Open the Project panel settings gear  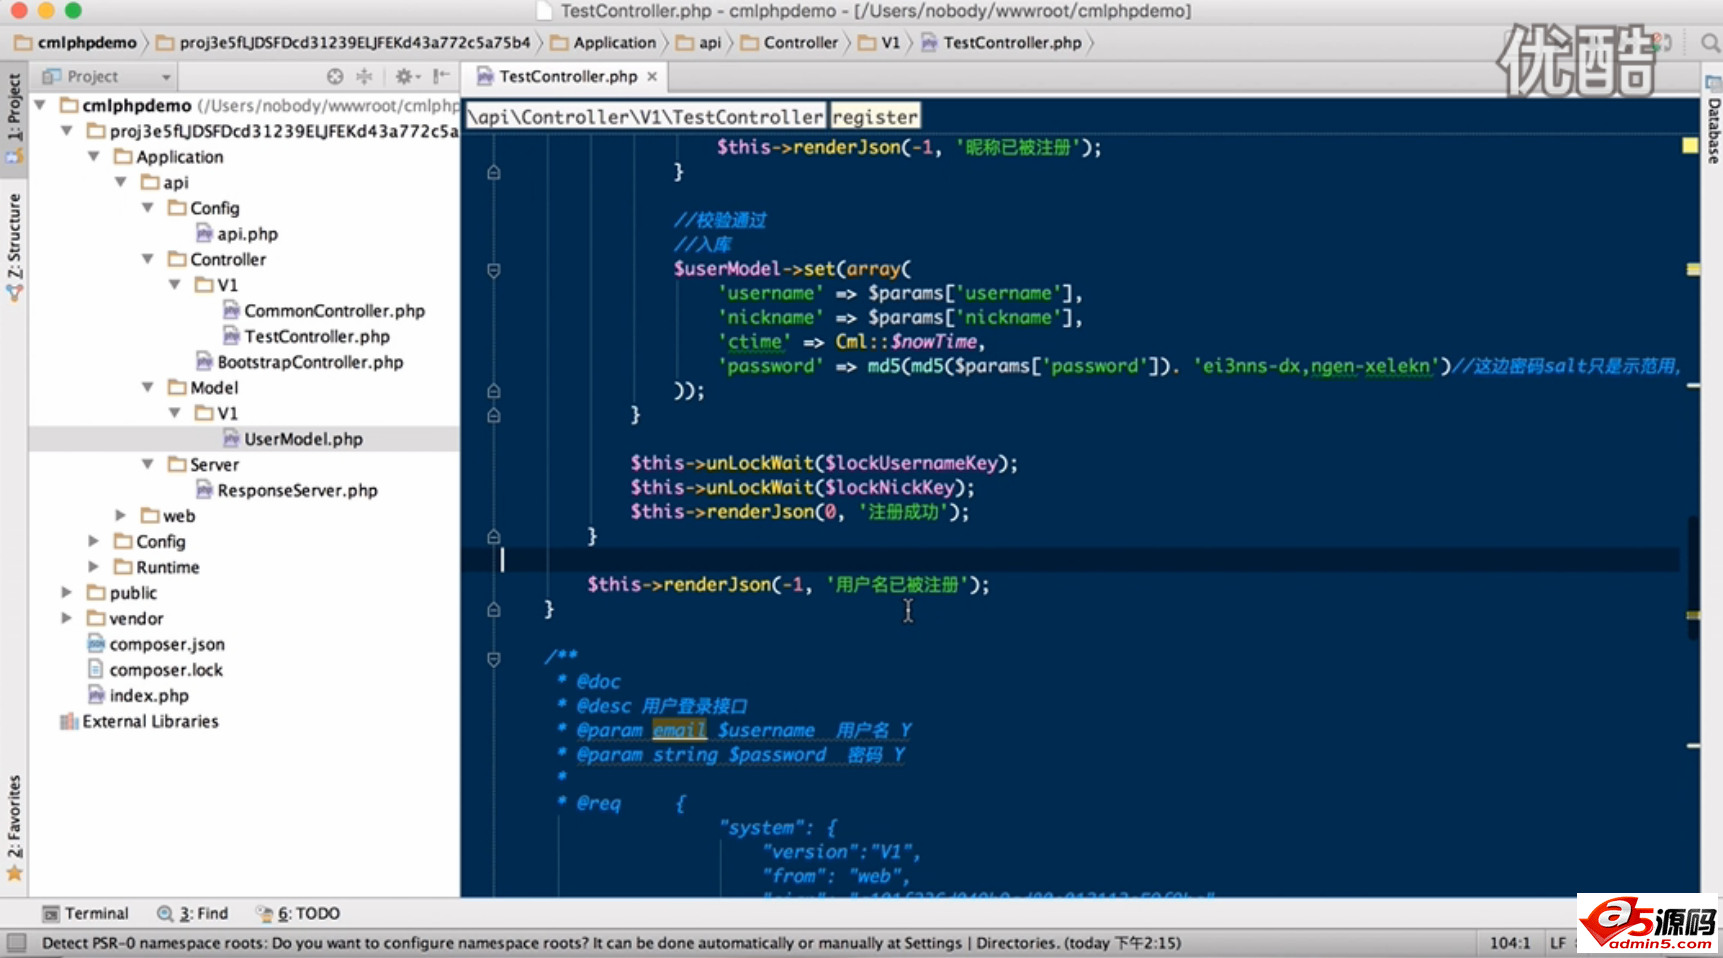[x=405, y=76]
